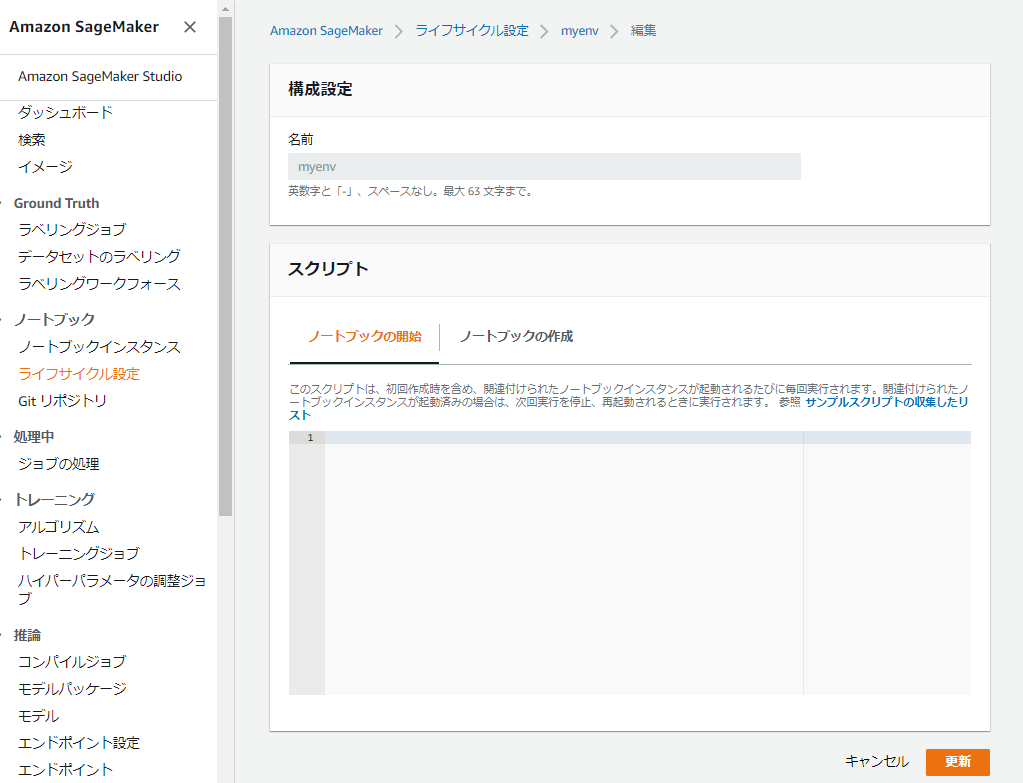Close the Amazon SageMaker sidebar

pos(190,27)
